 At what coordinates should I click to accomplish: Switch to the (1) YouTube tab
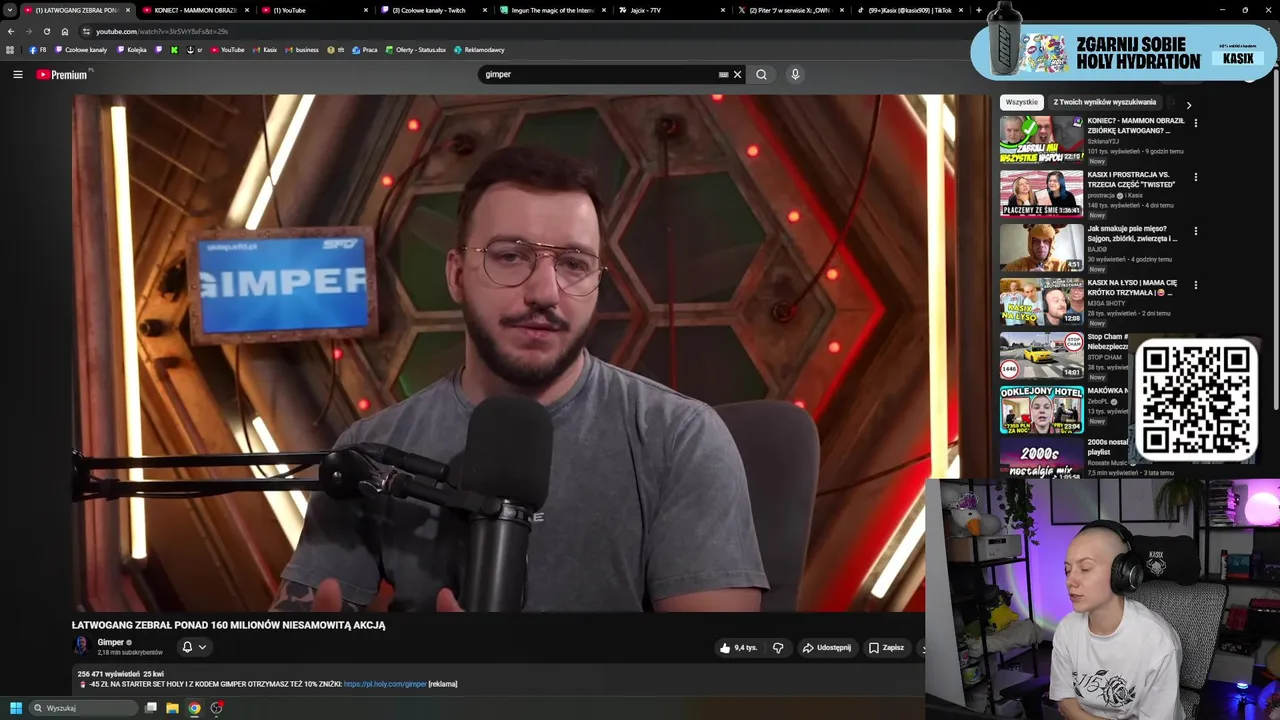pyautogui.click(x=315, y=10)
